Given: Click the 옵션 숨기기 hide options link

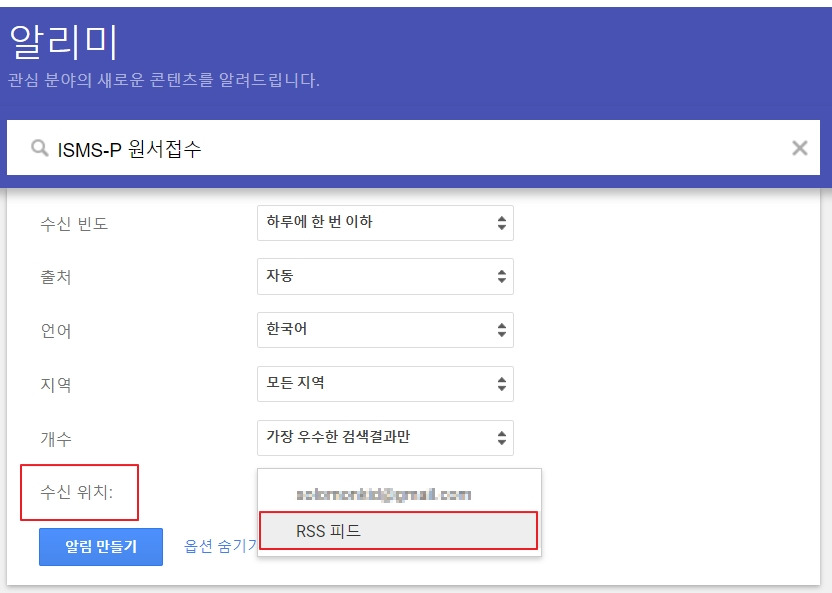Looking at the screenshot, I should [218, 546].
